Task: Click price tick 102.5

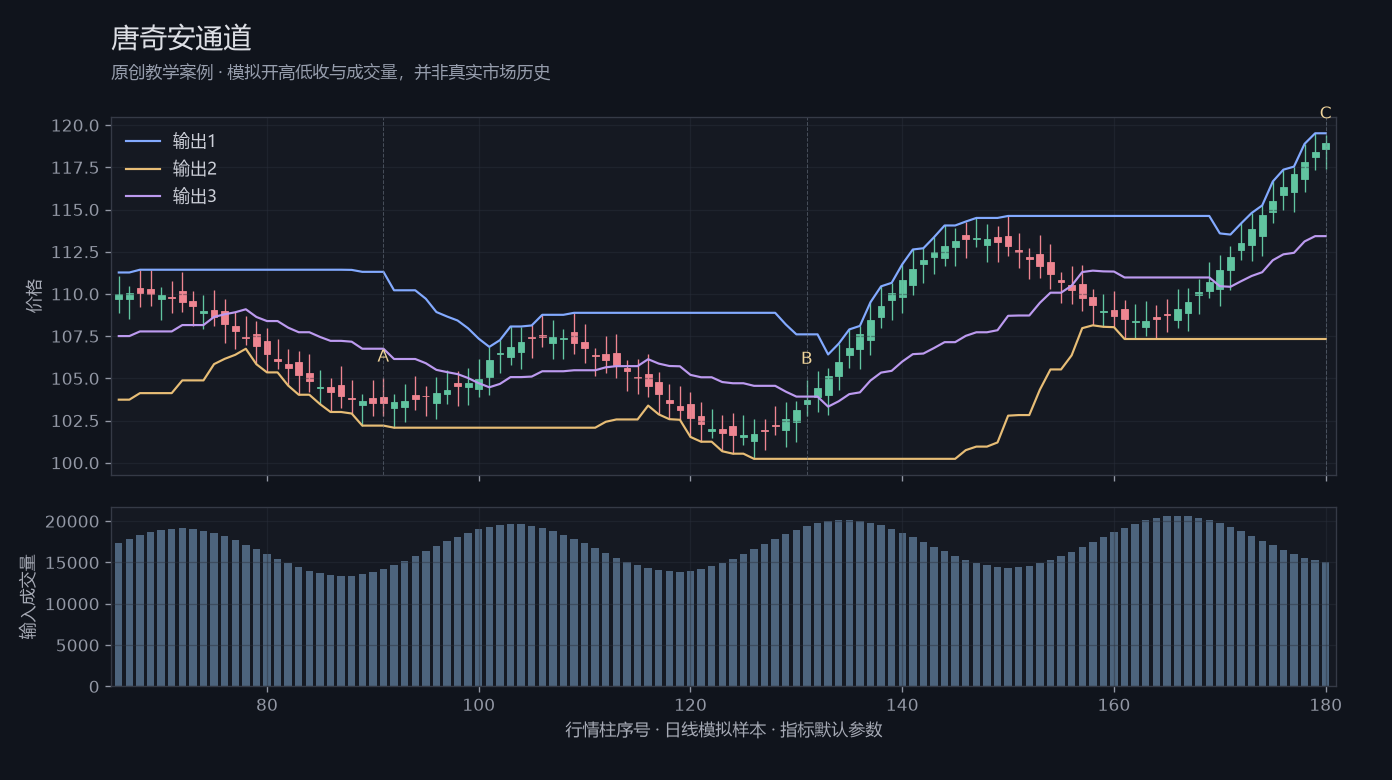Action: (75, 421)
